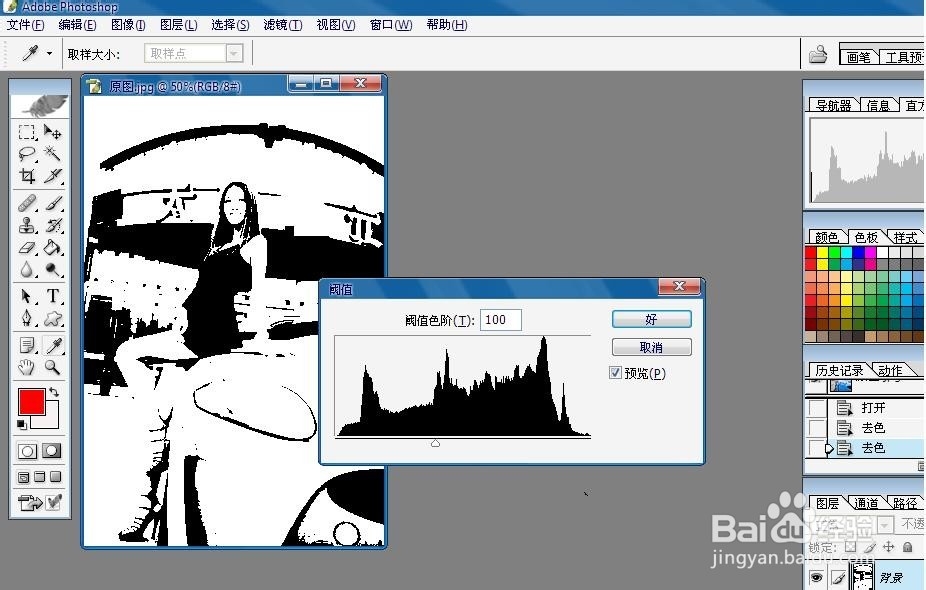
Task: Click the red foreground color swatch
Action: point(31,402)
